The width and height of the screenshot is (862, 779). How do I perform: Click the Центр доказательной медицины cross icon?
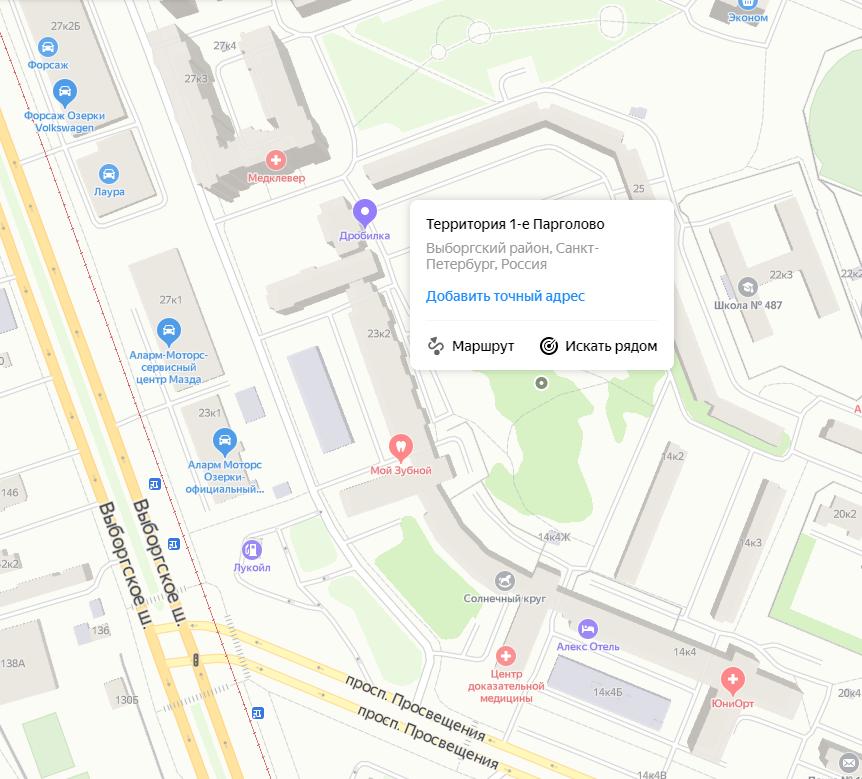[505, 656]
